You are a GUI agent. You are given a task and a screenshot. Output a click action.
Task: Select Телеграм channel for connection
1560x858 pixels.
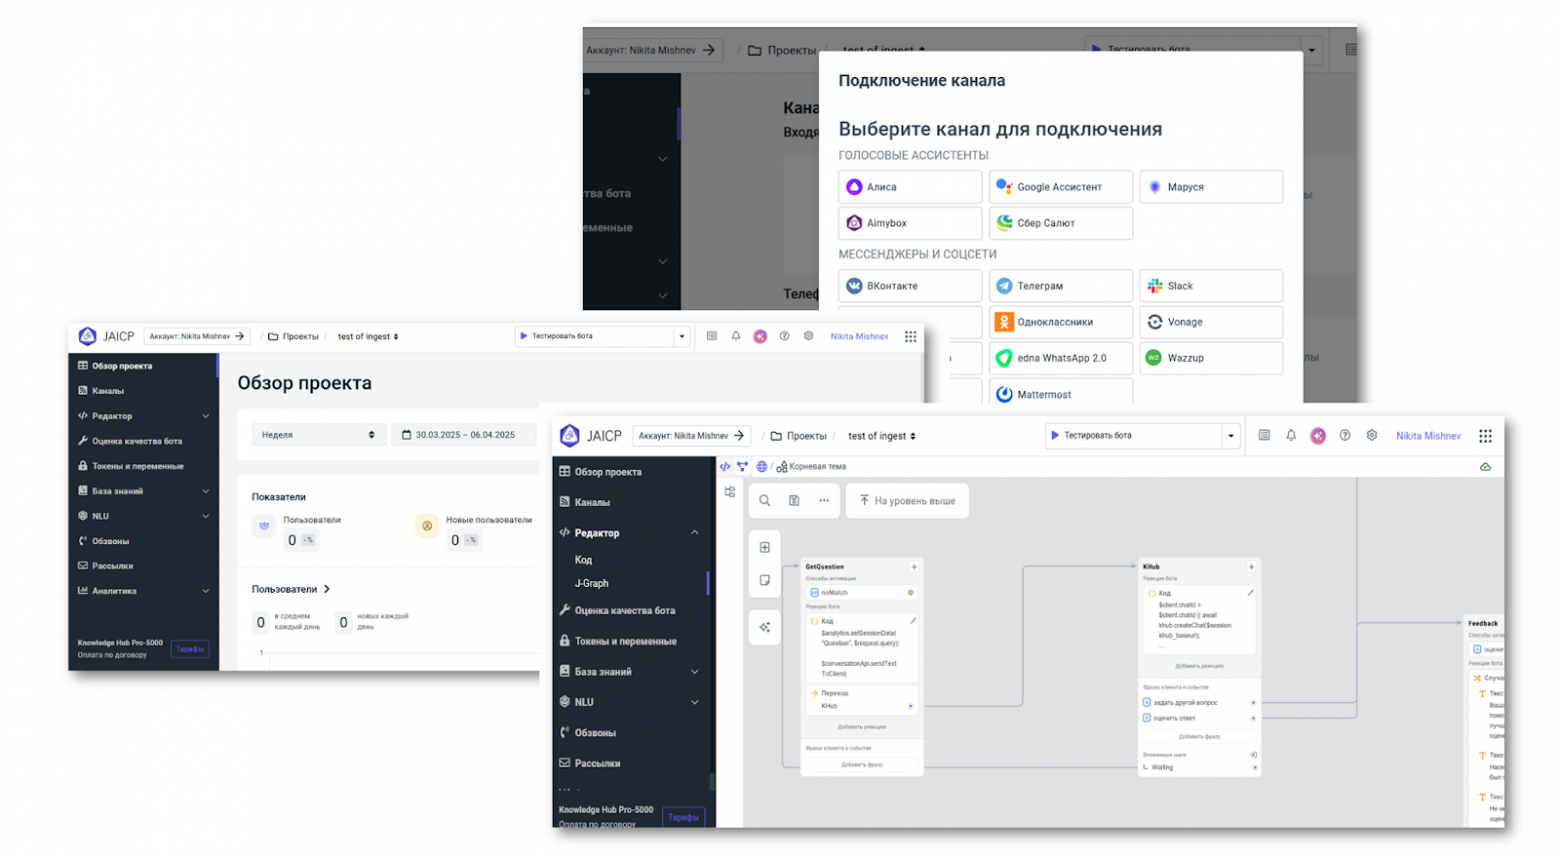[1060, 285]
